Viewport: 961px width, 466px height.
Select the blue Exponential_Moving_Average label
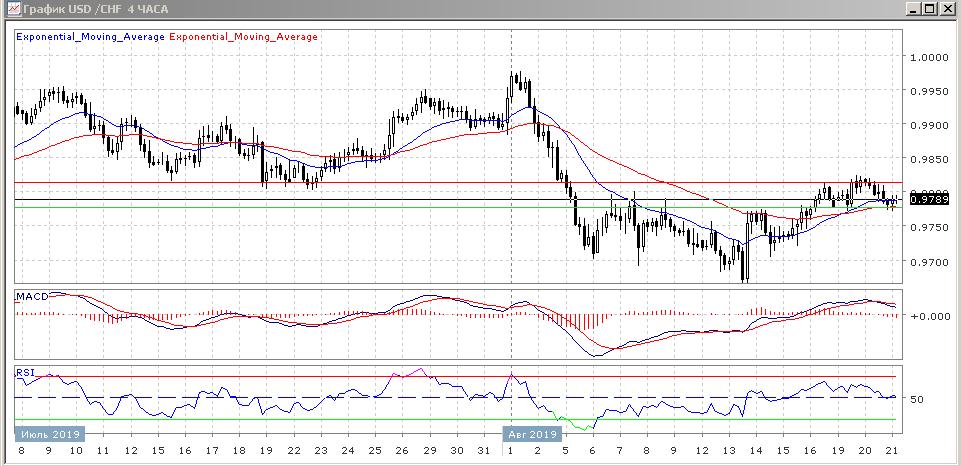point(92,37)
